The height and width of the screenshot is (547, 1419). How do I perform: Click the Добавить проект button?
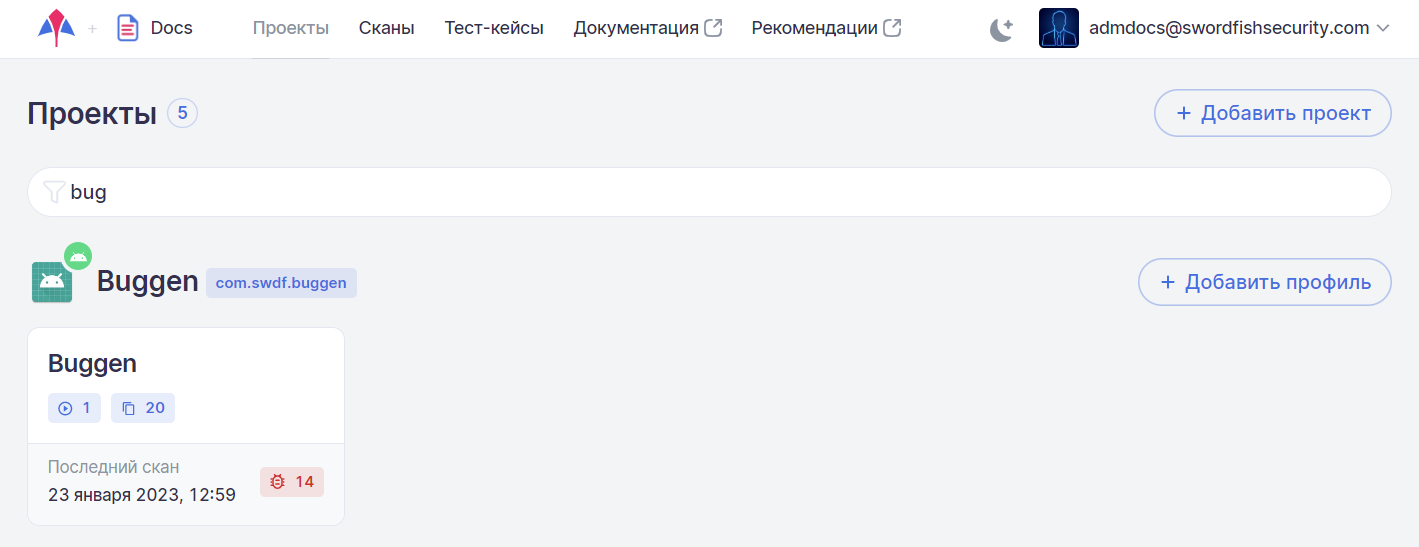point(1272,113)
